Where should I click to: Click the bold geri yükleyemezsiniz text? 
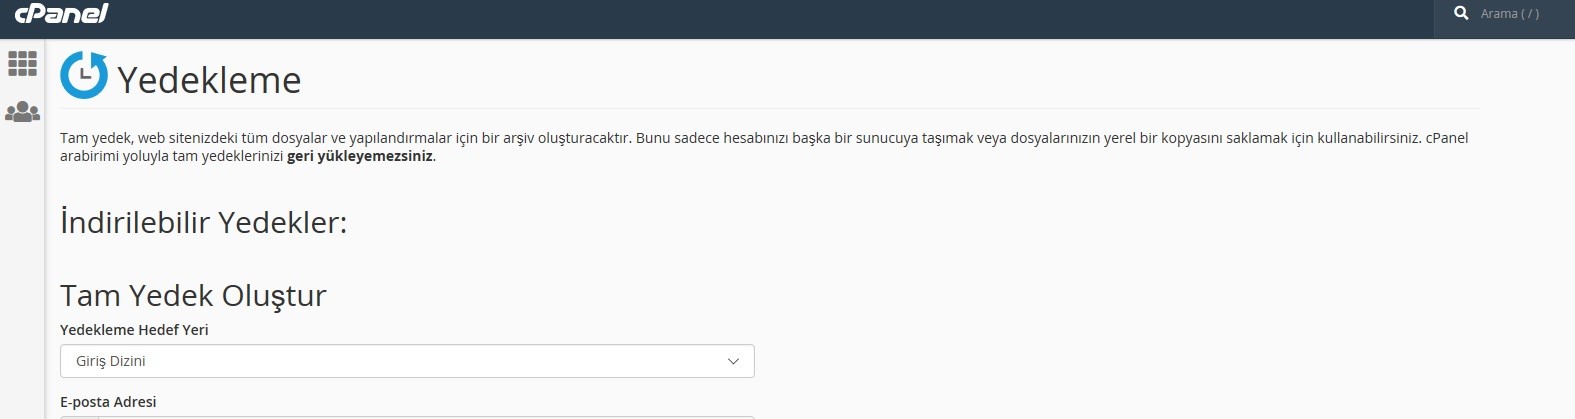[360, 156]
